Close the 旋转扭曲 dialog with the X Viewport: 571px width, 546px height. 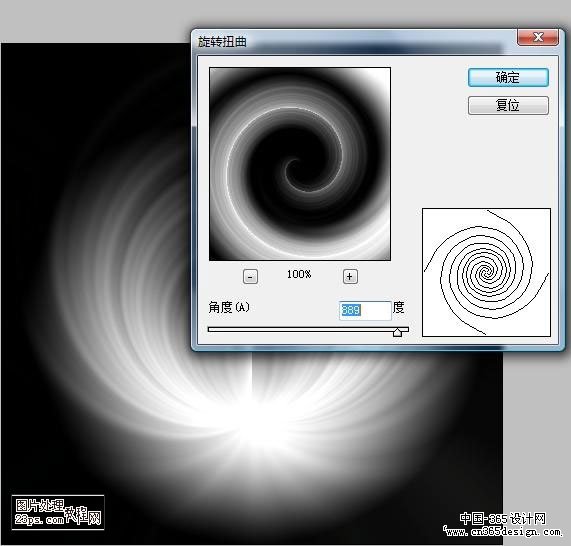(x=538, y=38)
